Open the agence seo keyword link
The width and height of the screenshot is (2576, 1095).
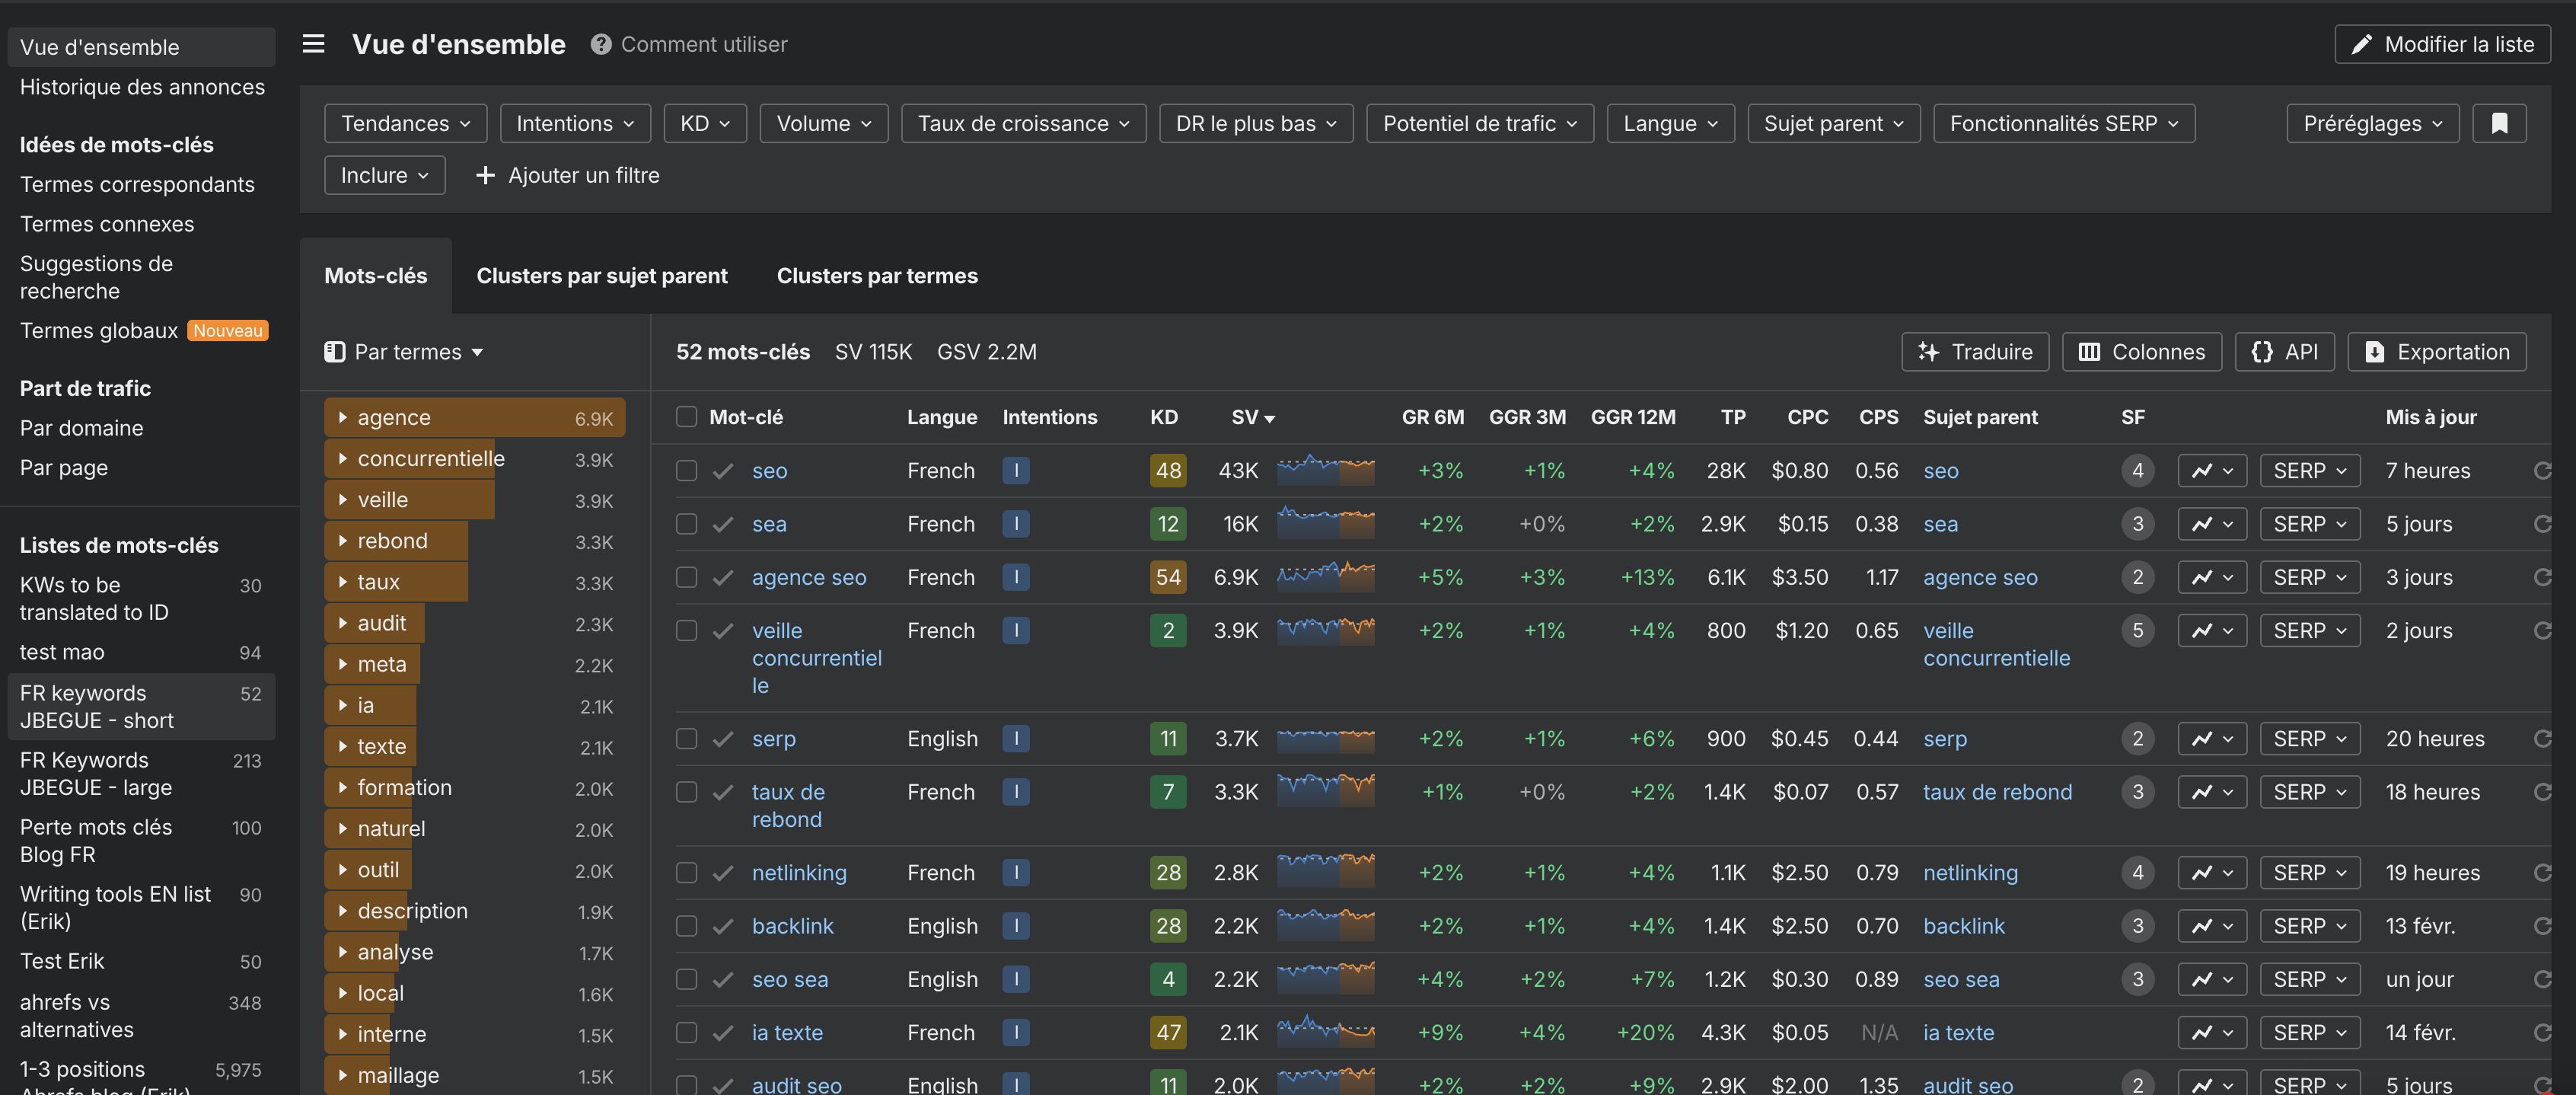809,577
